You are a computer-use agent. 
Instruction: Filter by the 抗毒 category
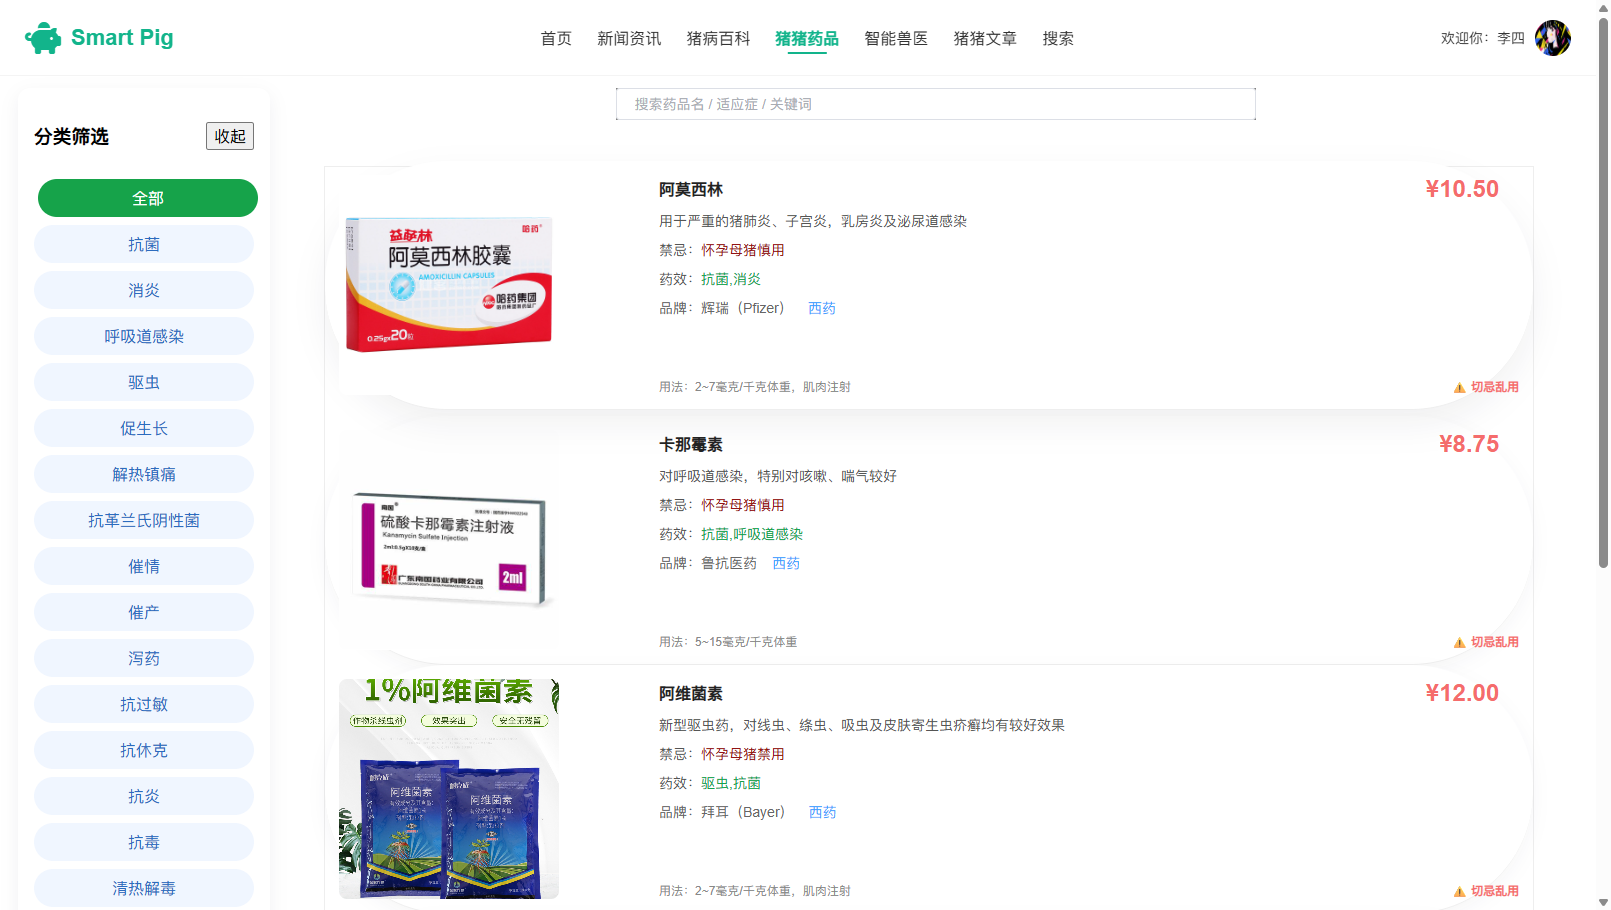(144, 842)
